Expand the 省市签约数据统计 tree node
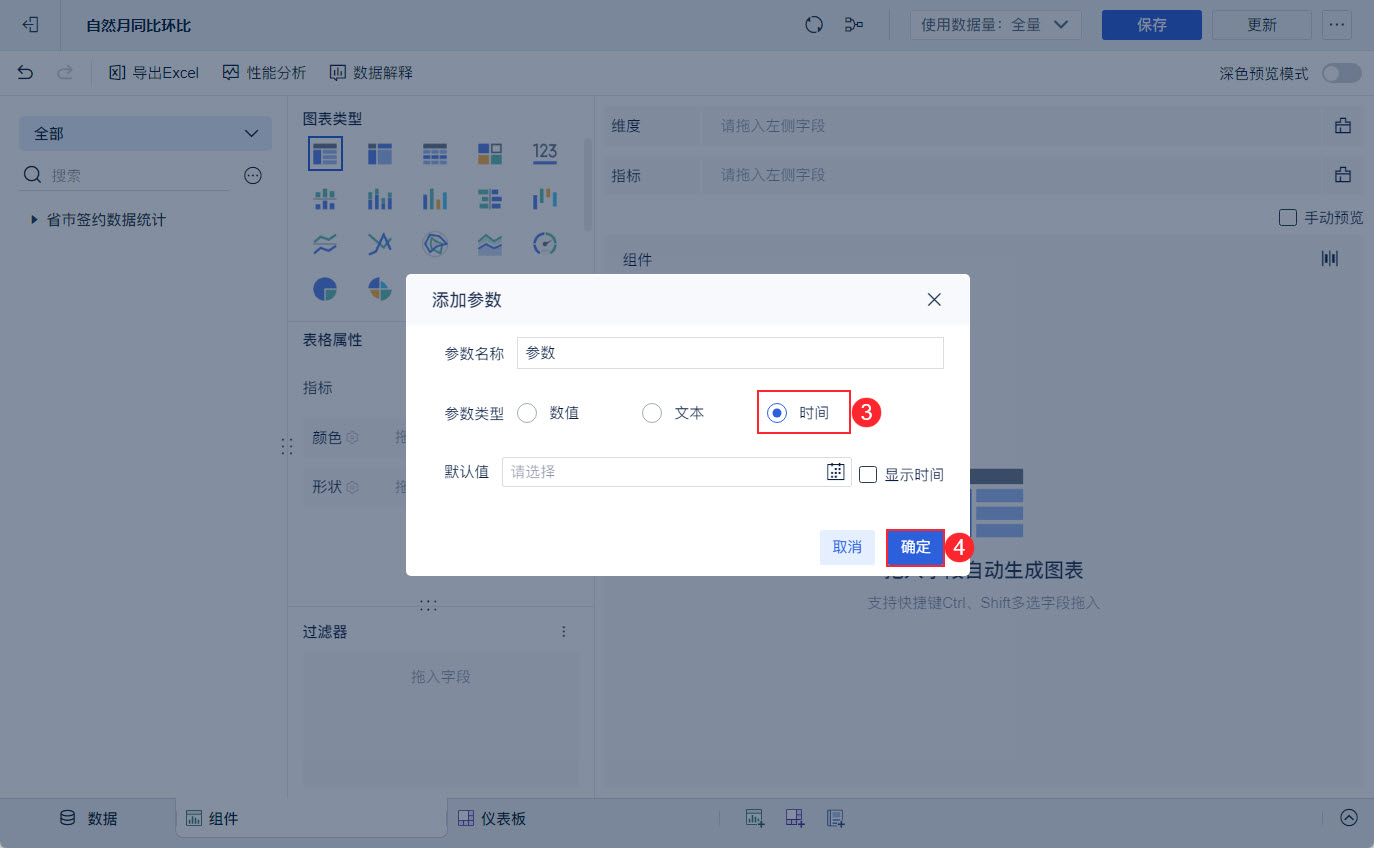Viewport: 1374px width, 848px height. click(35, 219)
